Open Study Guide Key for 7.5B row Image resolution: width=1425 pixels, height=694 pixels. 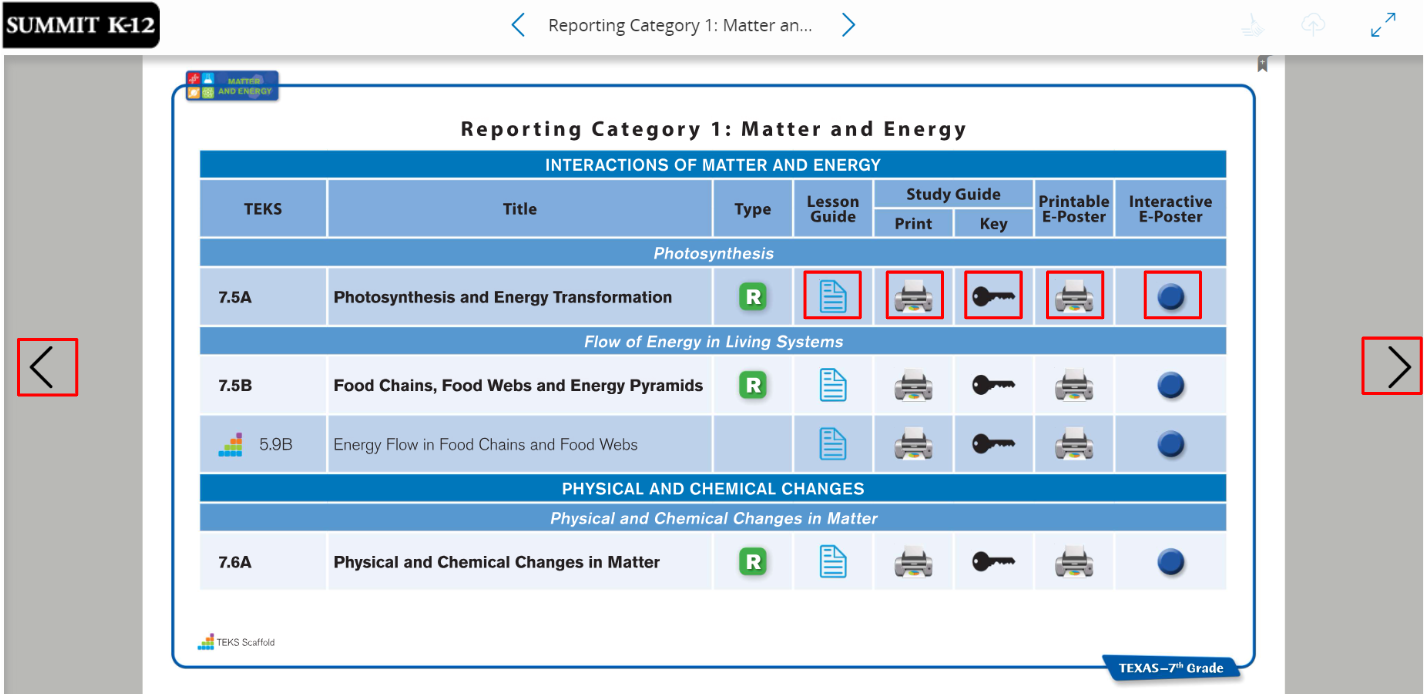(993, 385)
